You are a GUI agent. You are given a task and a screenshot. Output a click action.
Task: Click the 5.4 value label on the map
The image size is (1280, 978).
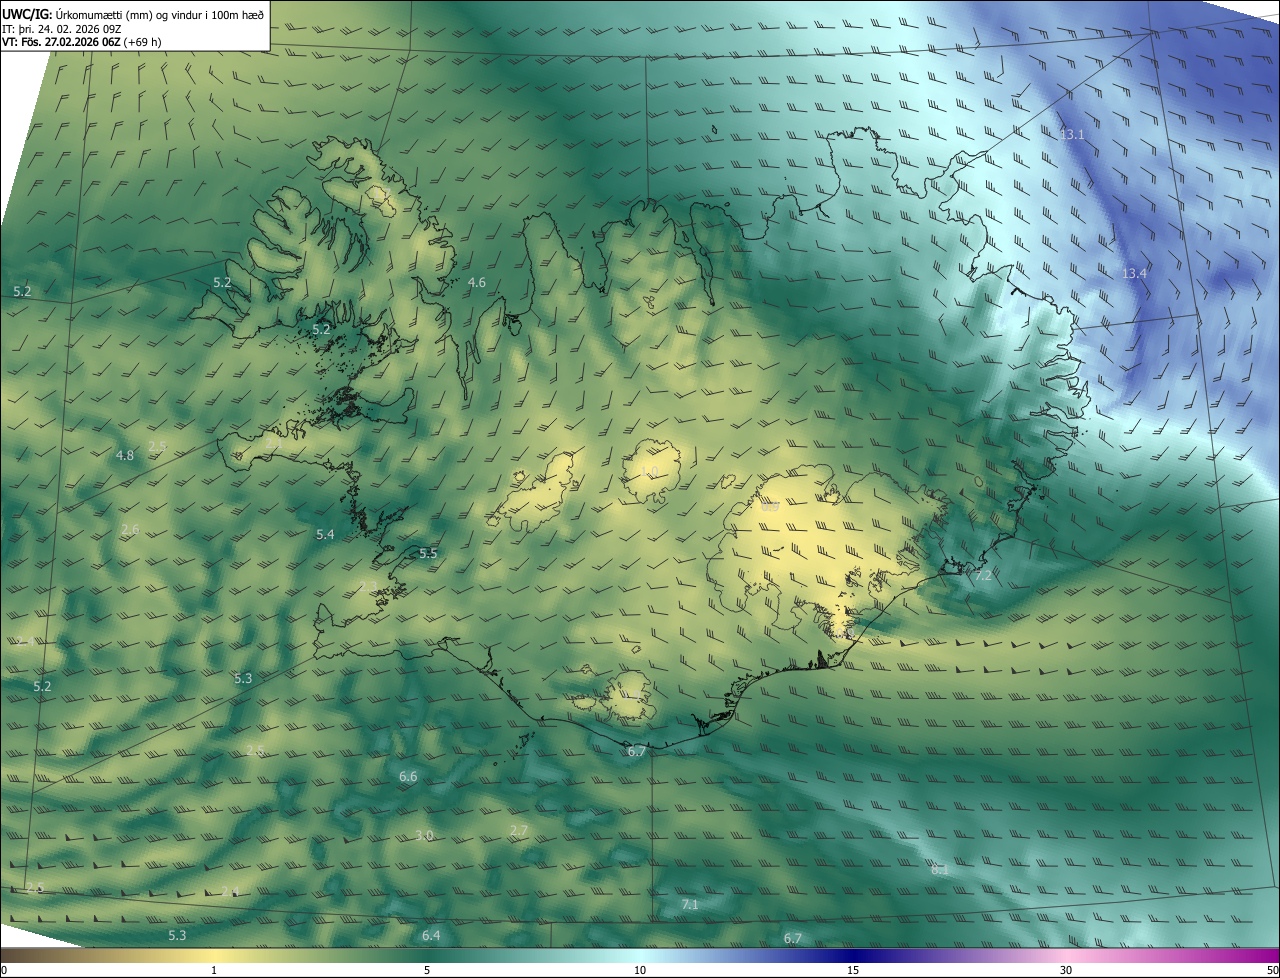coord(325,535)
